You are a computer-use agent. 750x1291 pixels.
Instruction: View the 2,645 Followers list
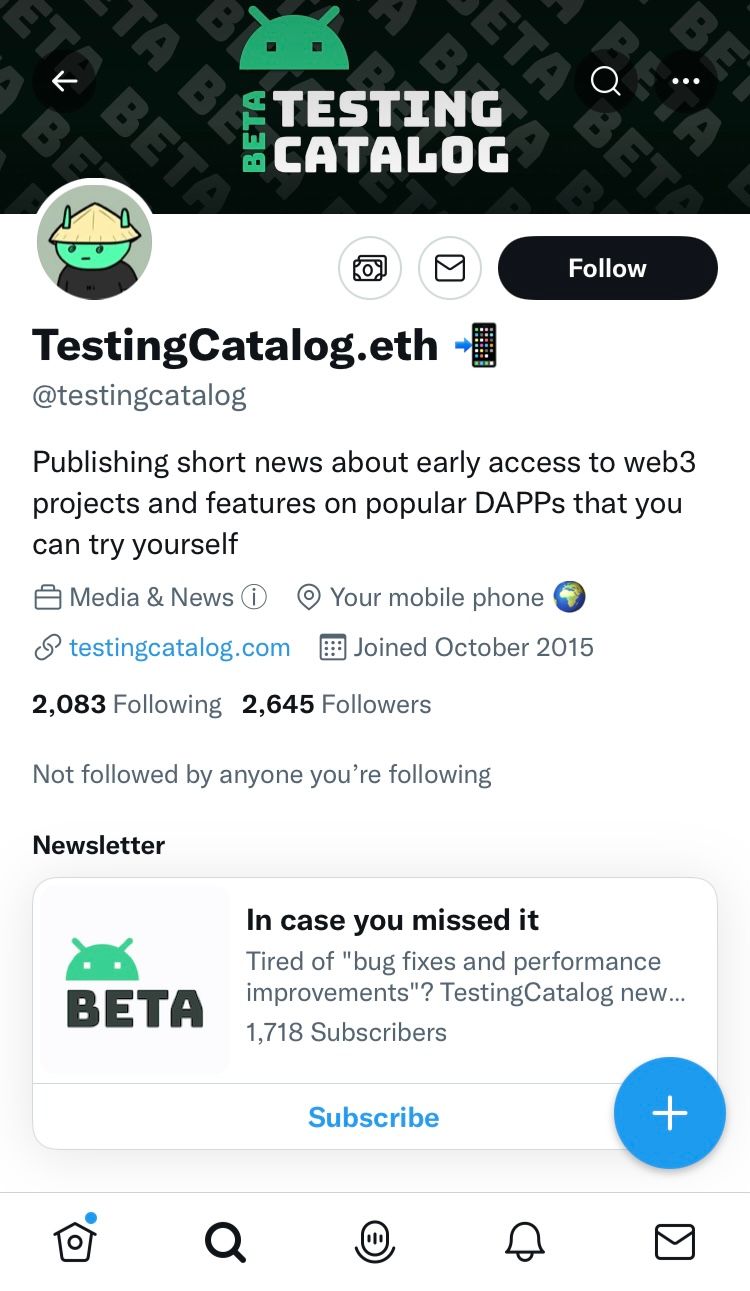click(337, 704)
